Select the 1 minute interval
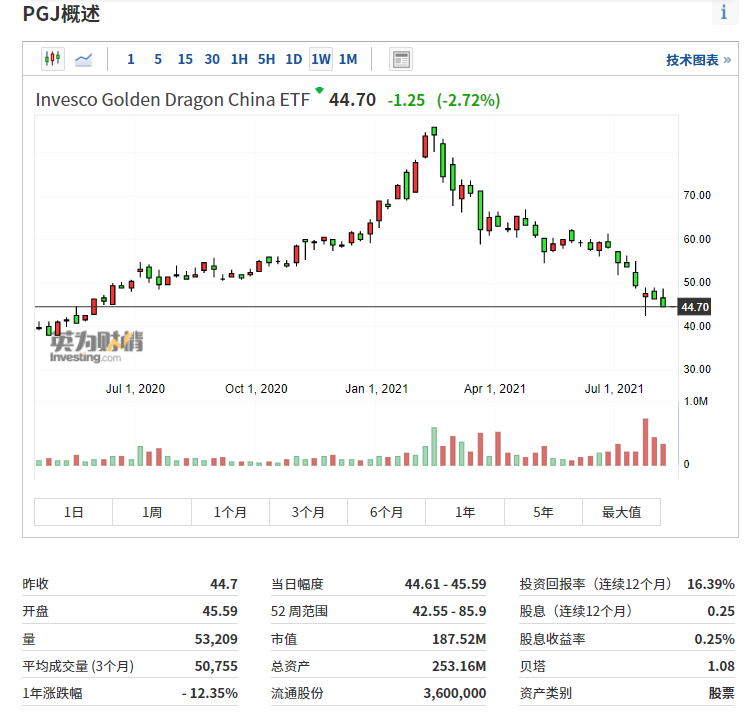The width and height of the screenshot is (753, 726). 131,60
